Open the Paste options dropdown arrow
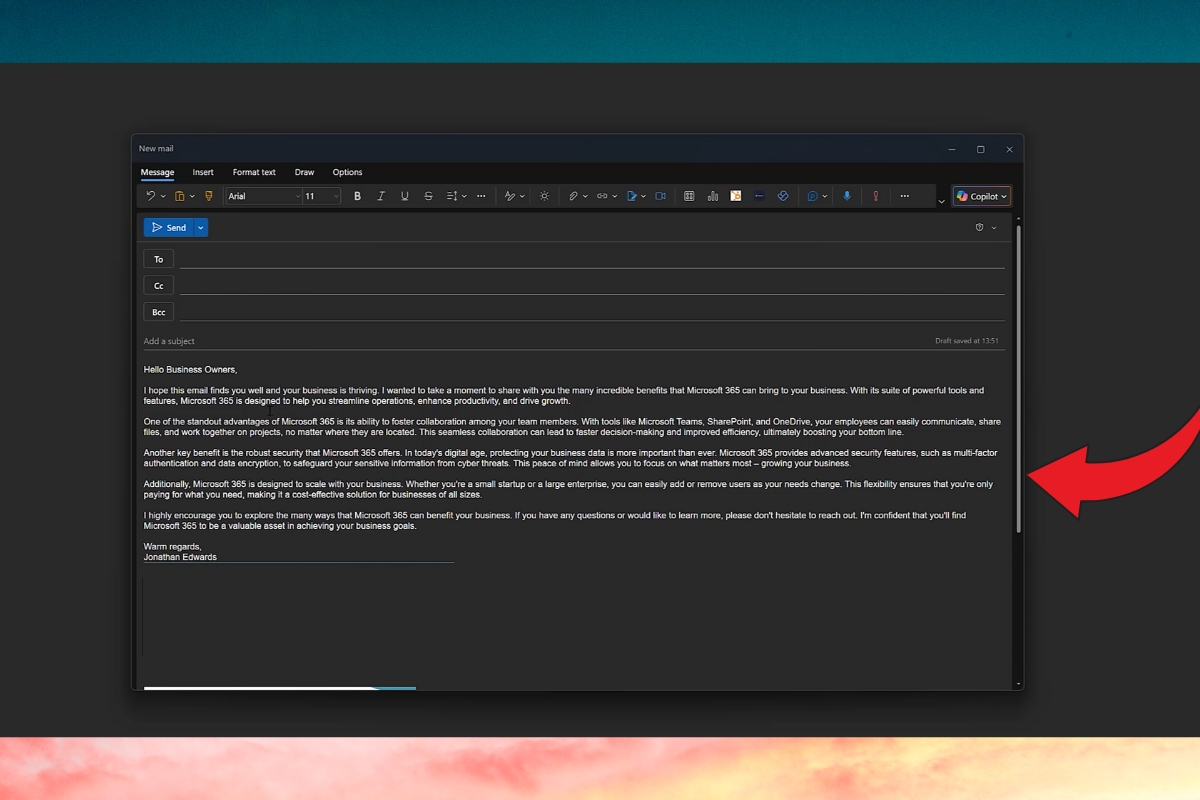The width and height of the screenshot is (1200, 800). (192, 196)
